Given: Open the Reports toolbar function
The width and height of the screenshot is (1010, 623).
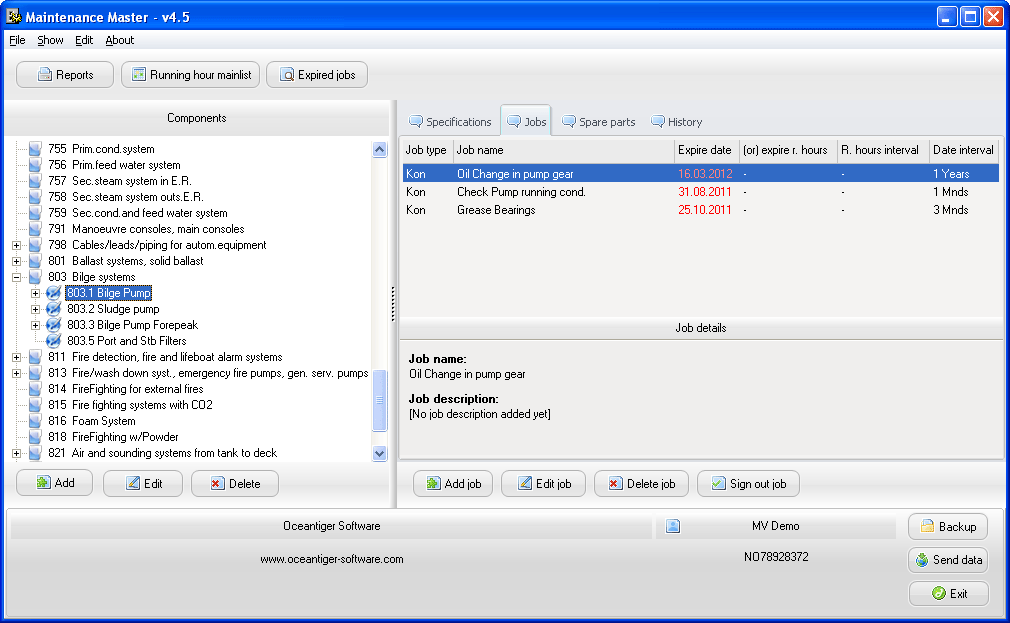Looking at the screenshot, I should point(64,74).
